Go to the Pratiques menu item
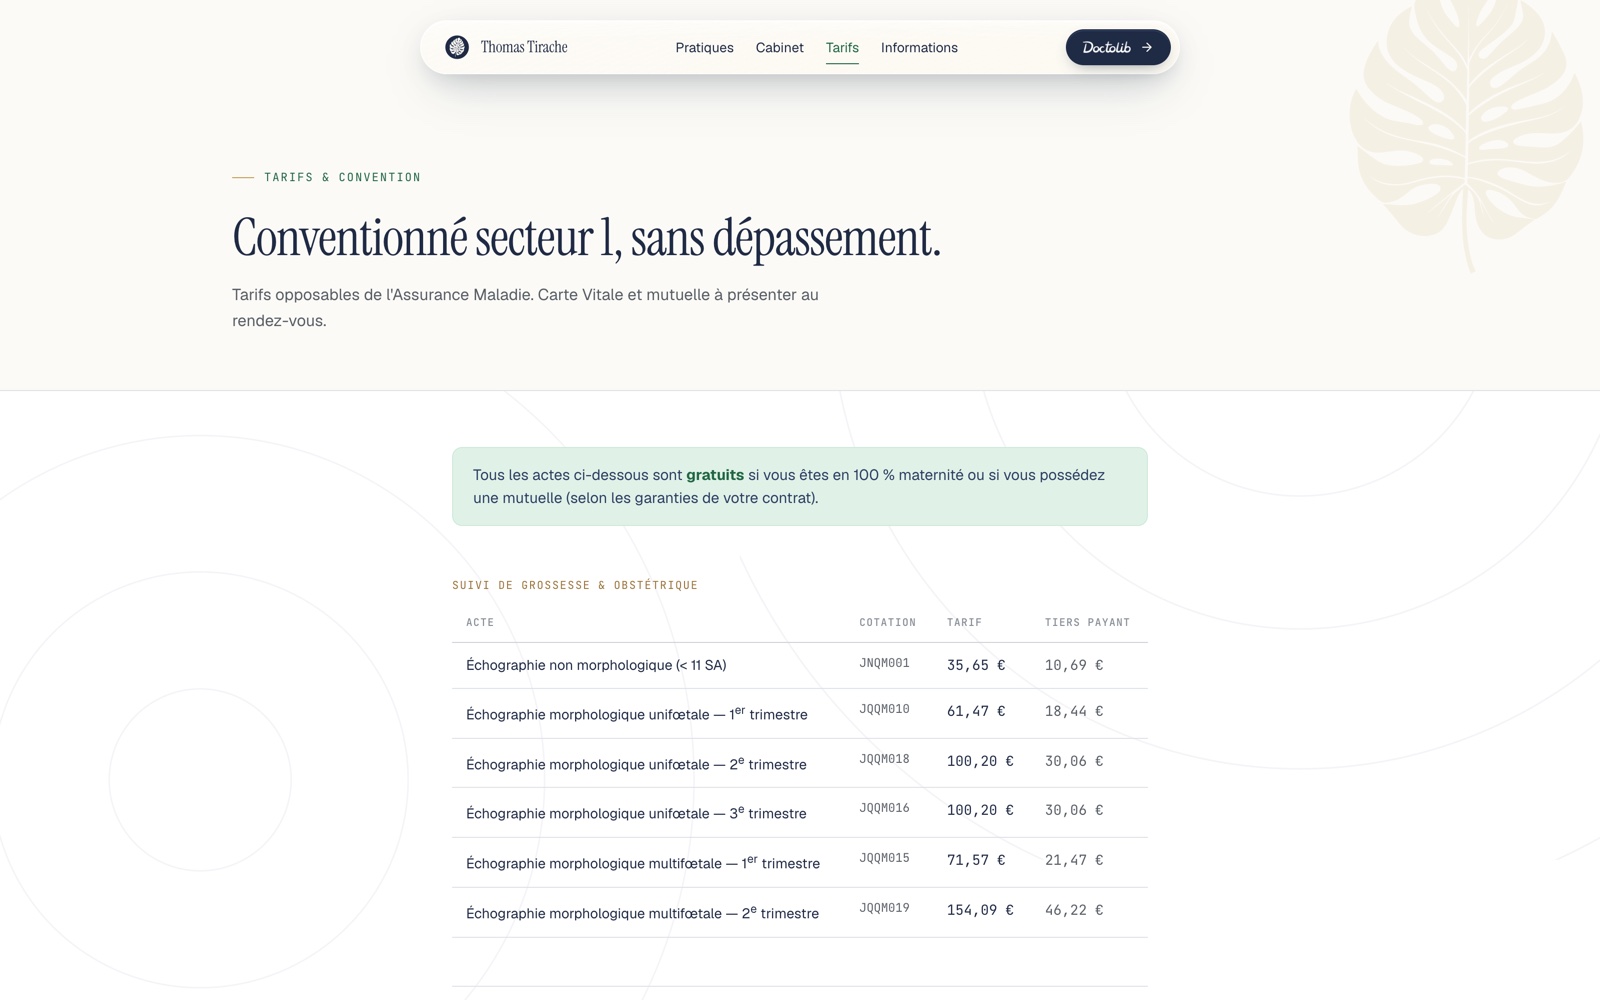The width and height of the screenshot is (1600, 1000). tap(704, 47)
